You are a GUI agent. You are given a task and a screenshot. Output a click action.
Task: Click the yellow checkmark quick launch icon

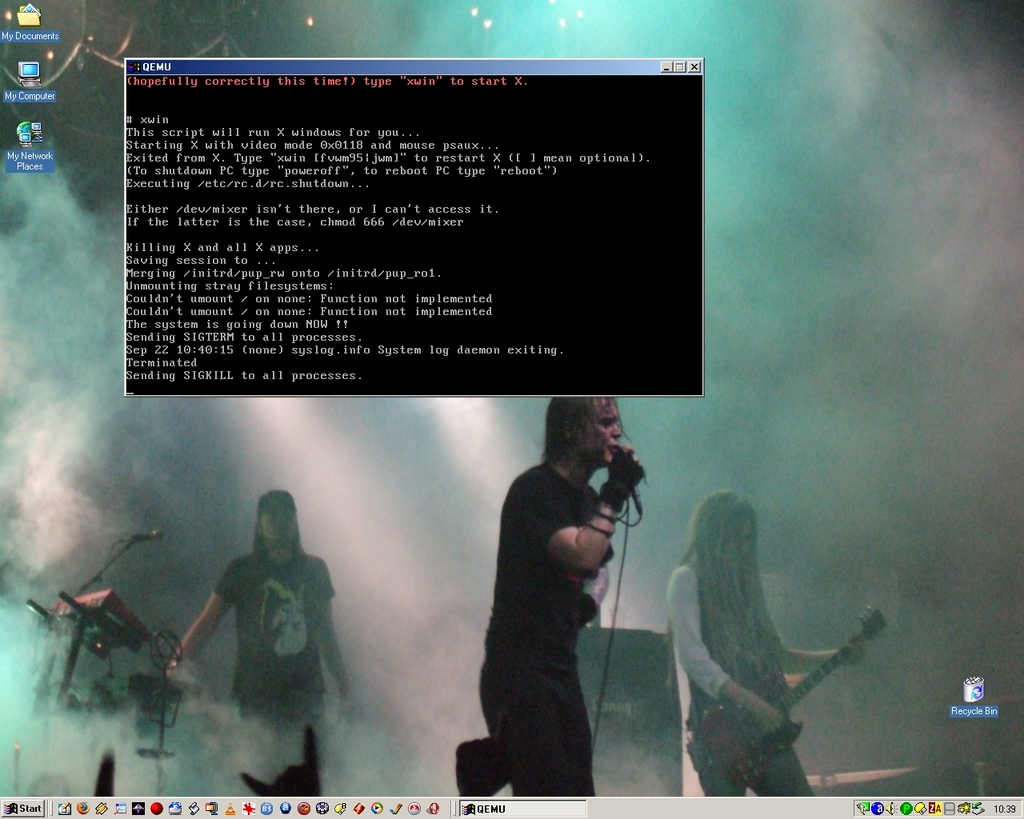point(396,809)
